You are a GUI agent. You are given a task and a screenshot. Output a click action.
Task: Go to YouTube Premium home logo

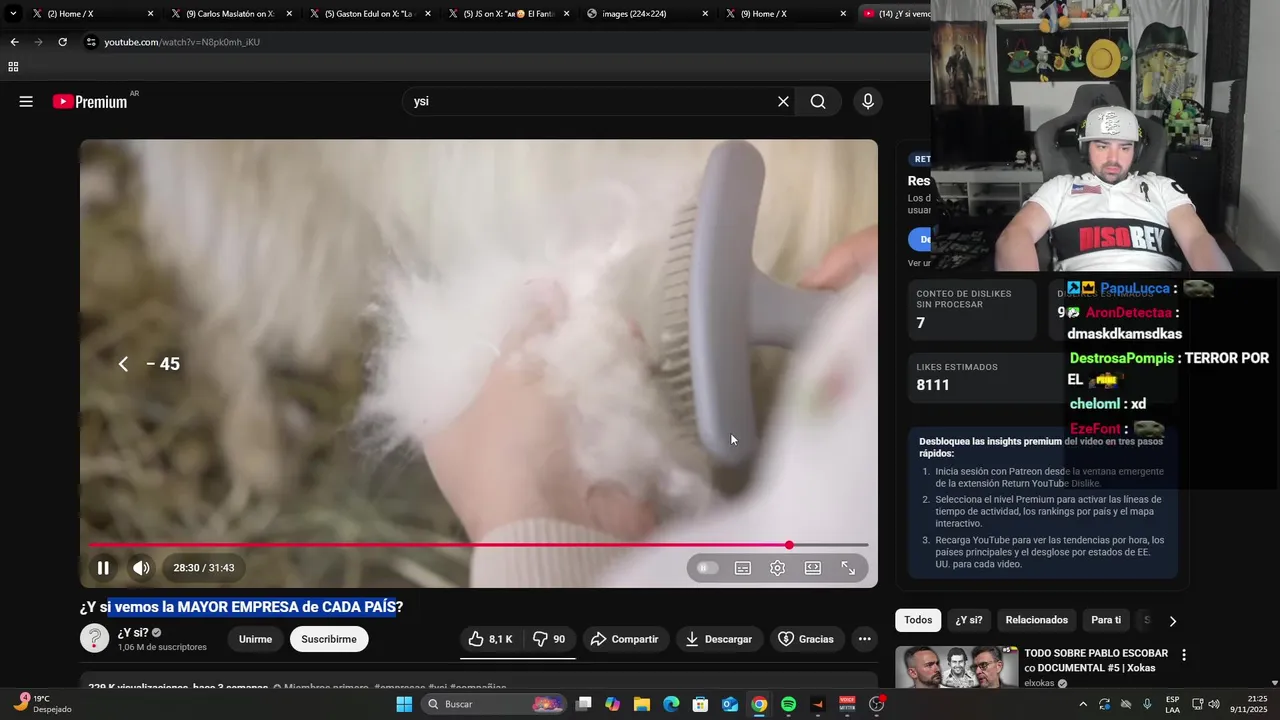90,101
